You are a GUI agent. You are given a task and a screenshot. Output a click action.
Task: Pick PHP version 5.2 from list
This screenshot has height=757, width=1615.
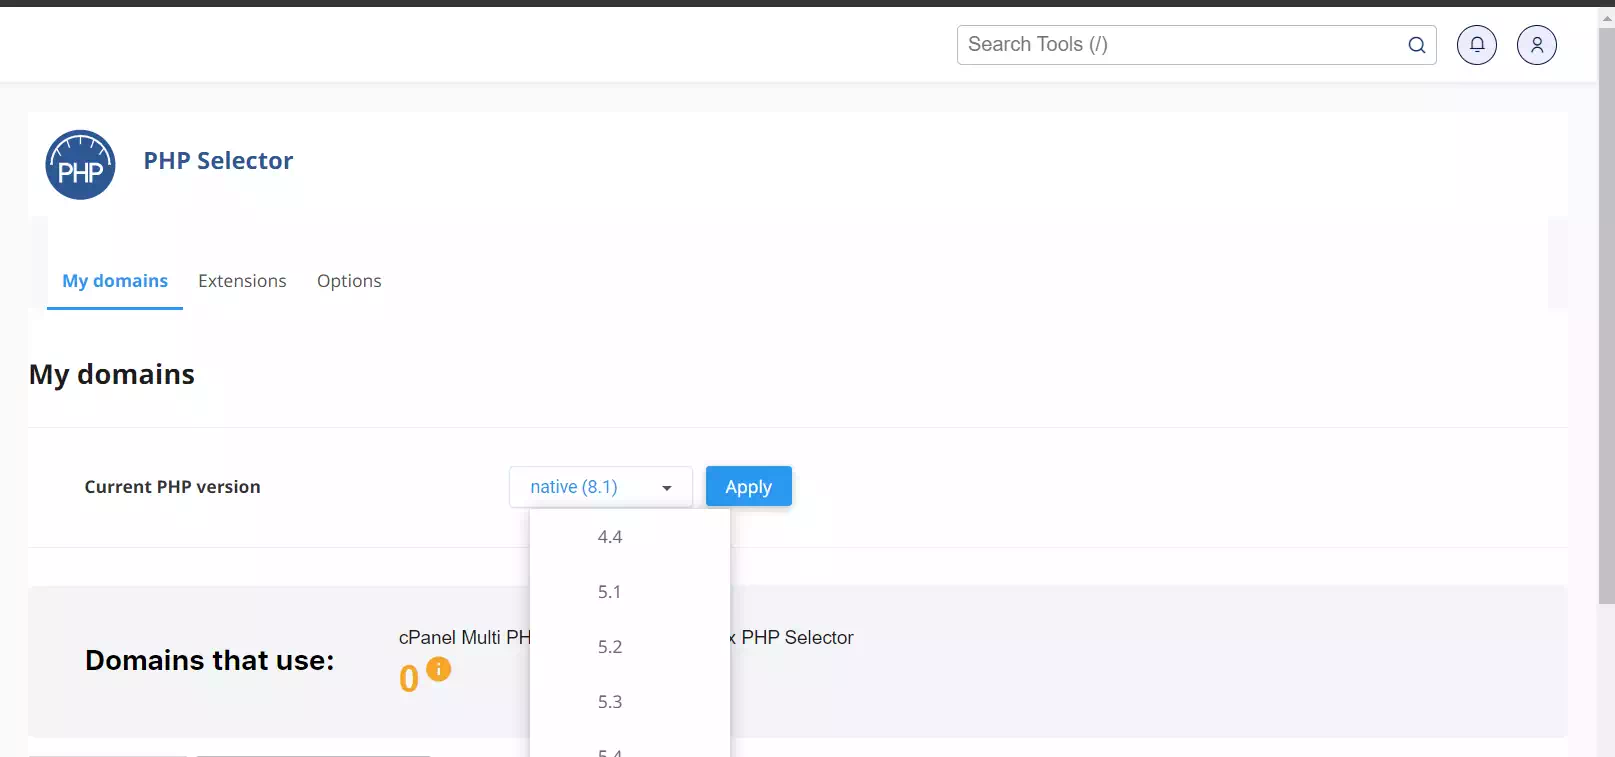630,647
